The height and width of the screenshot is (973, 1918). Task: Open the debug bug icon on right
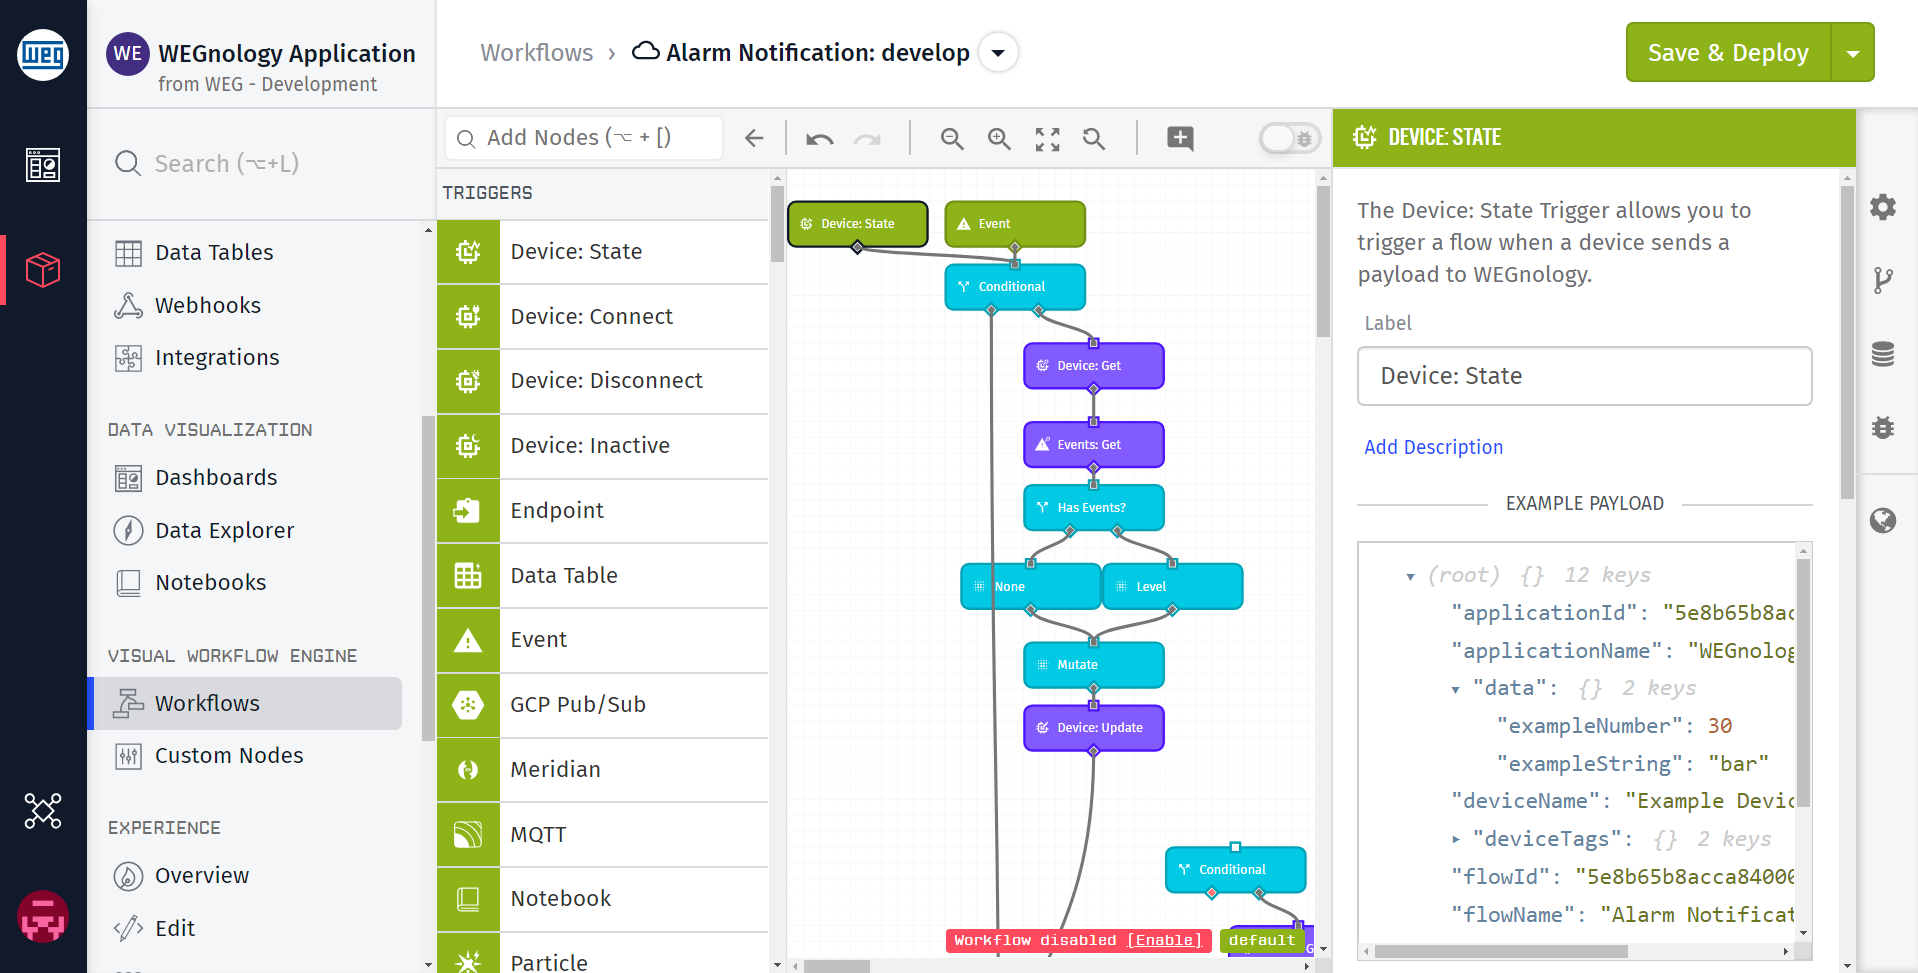[x=1883, y=427]
